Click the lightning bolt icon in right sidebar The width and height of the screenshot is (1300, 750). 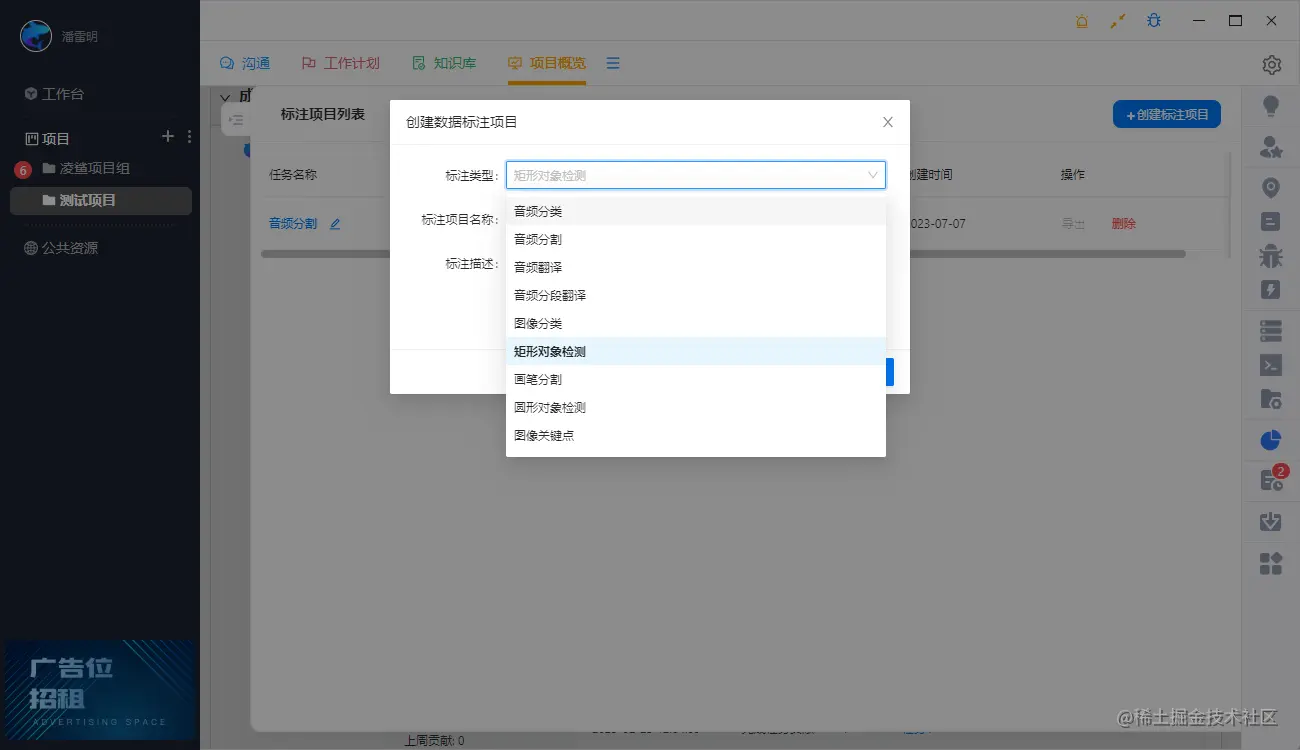1271,290
